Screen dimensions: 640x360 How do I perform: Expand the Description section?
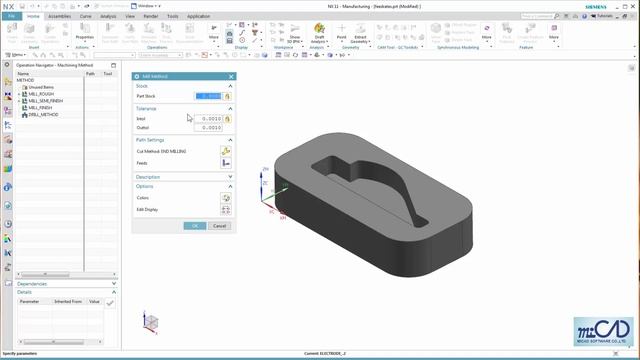230,177
